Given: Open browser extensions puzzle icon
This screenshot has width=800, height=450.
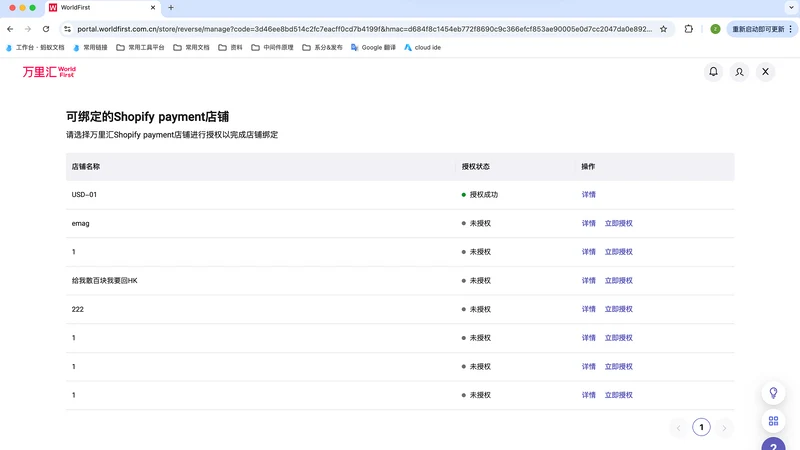Looking at the screenshot, I should (689, 29).
